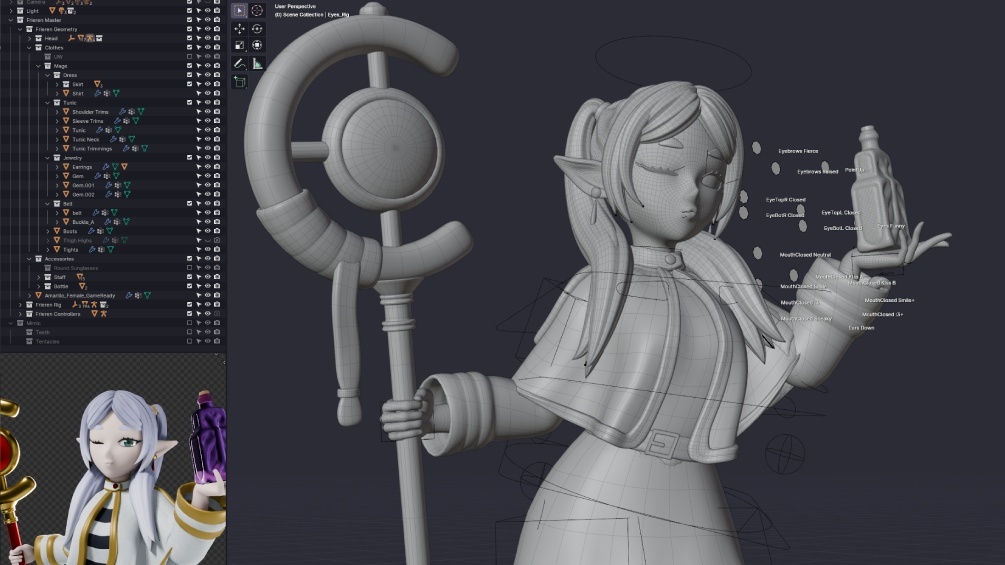The height and width of the screenshot is (565, 1005).
Task: Click the modifier wrench icon on Shirt row
Action: [97, 93]
